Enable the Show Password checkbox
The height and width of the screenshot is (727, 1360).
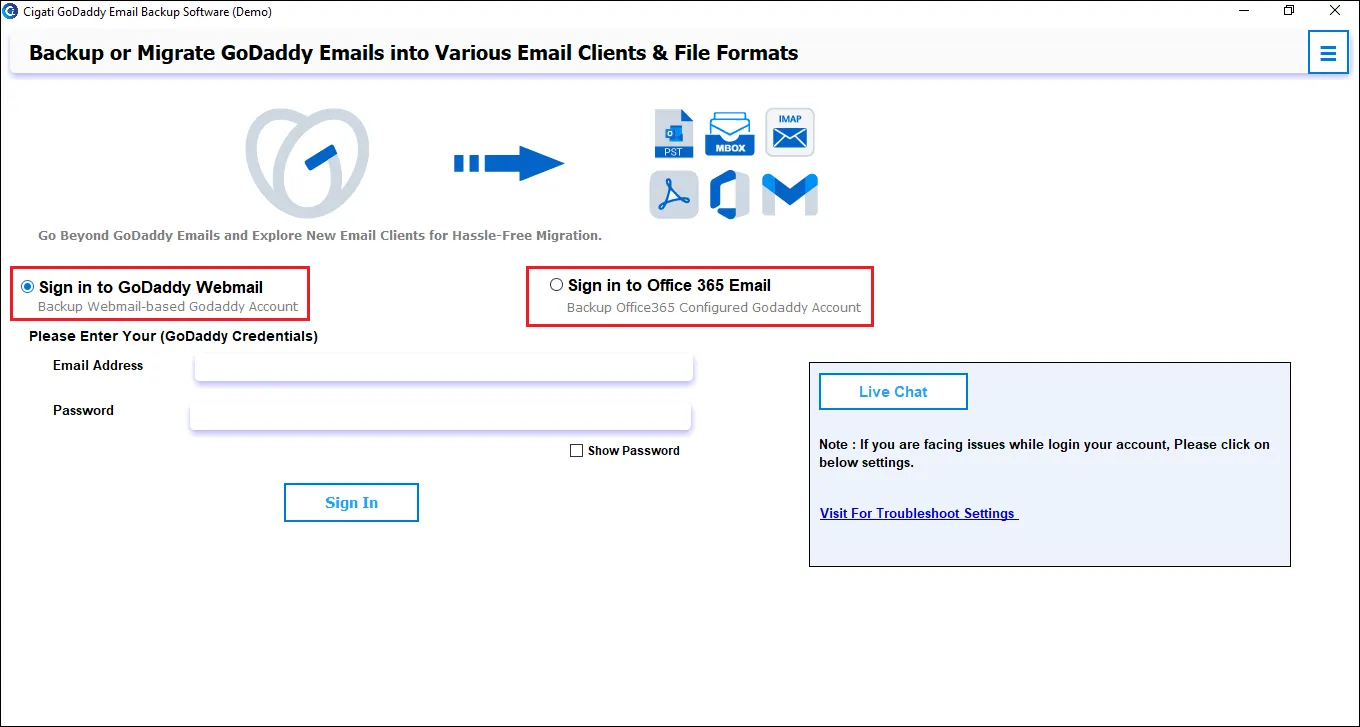coord(576,451)
